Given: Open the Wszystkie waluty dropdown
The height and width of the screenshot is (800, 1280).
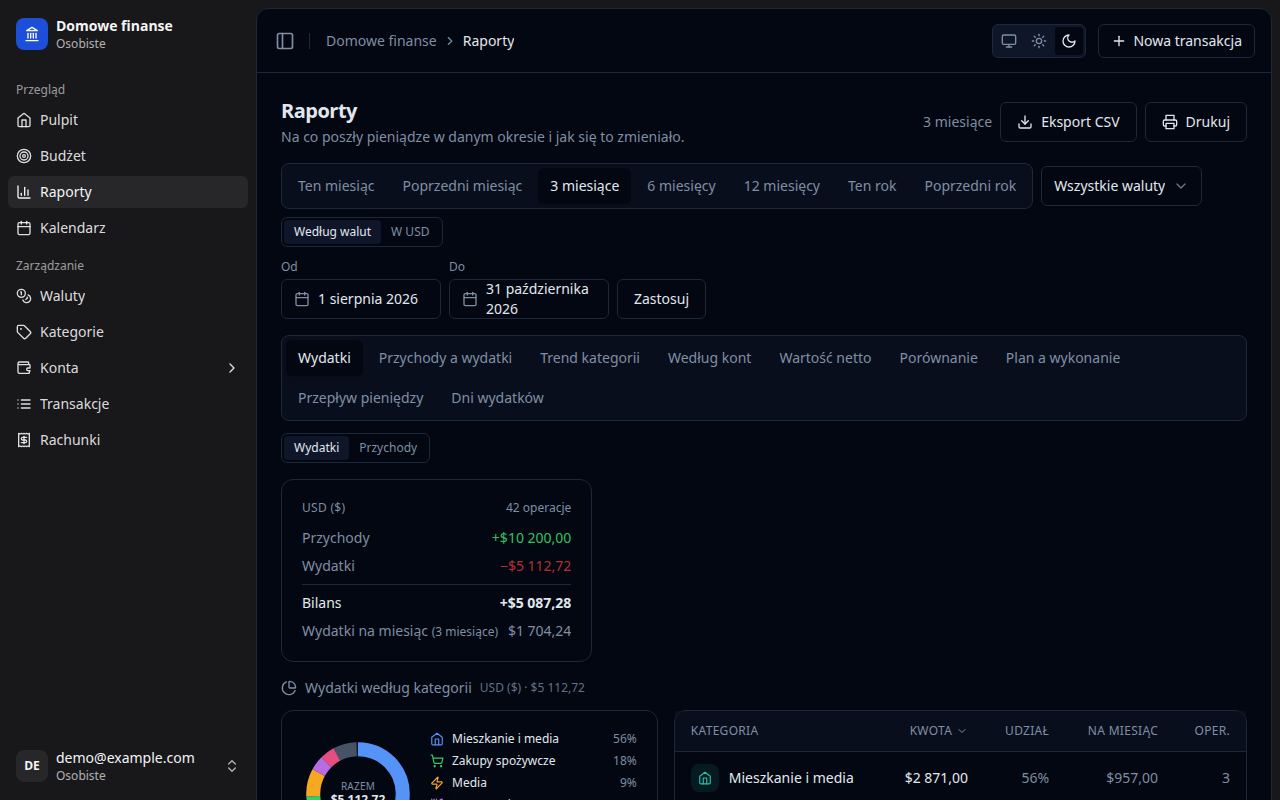Looking at the screenshot, I should tap(1121, 186).
